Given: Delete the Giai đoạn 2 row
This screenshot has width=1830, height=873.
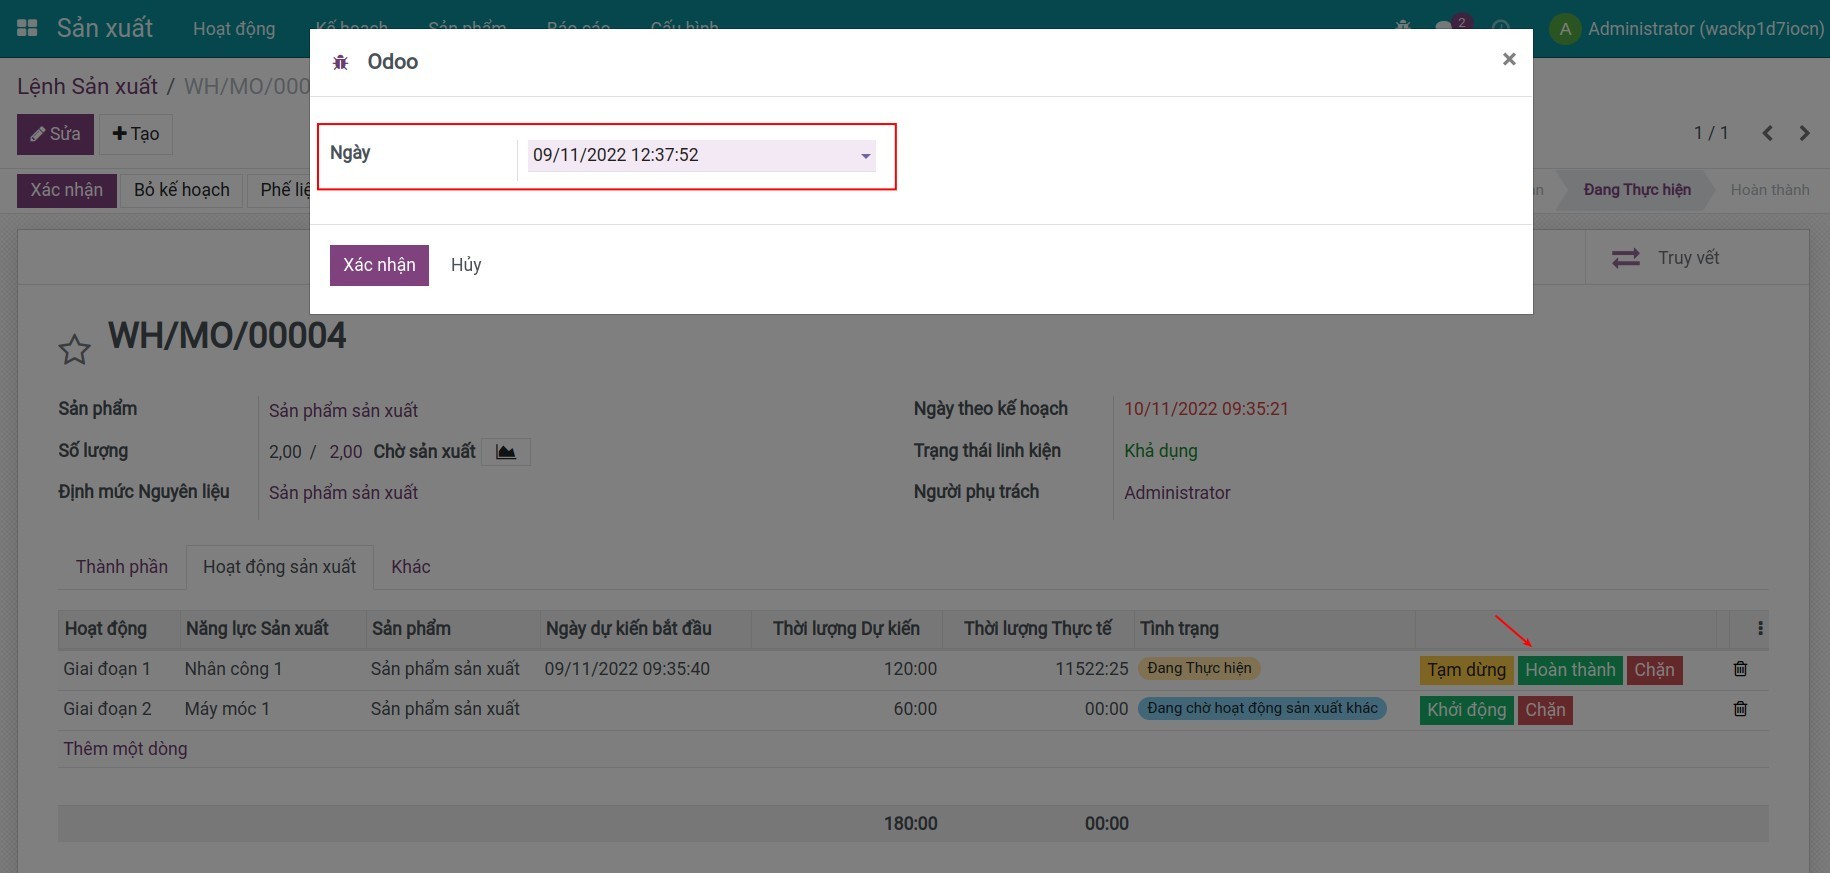Looking at the screenshot, I should (1740, 709).
